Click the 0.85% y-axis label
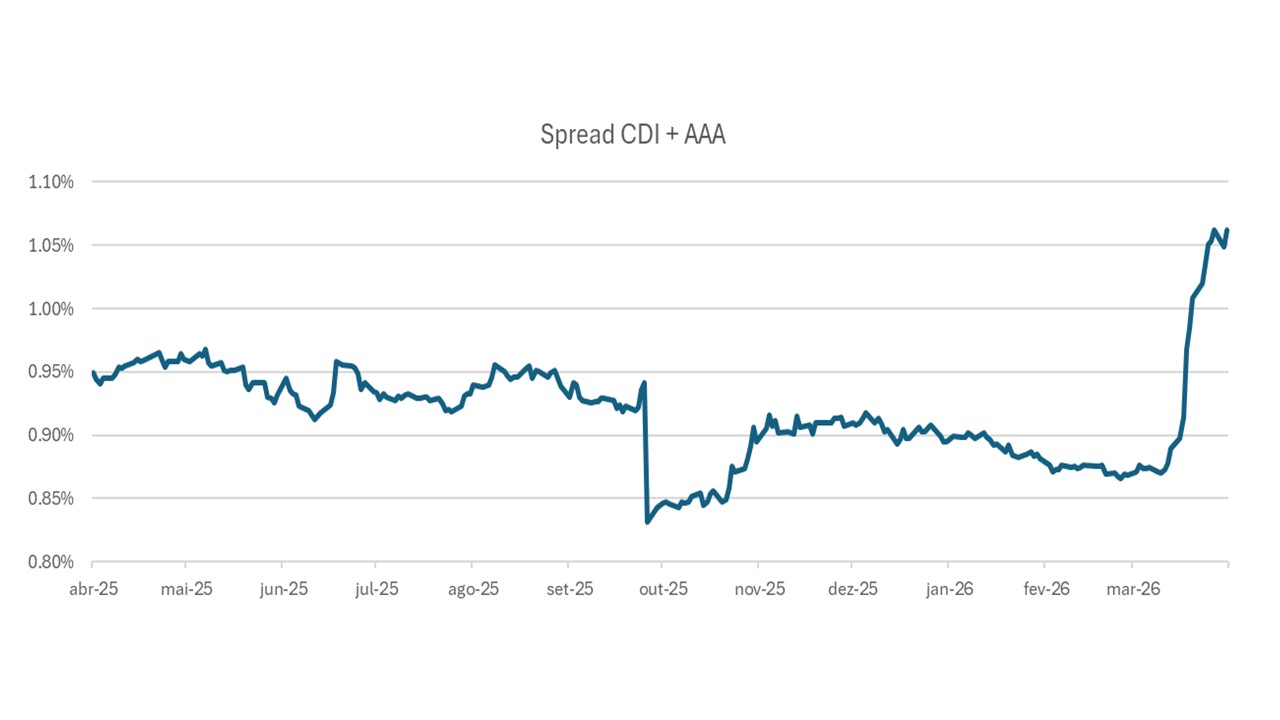1280x720 pixels. [x=52, y=499]
